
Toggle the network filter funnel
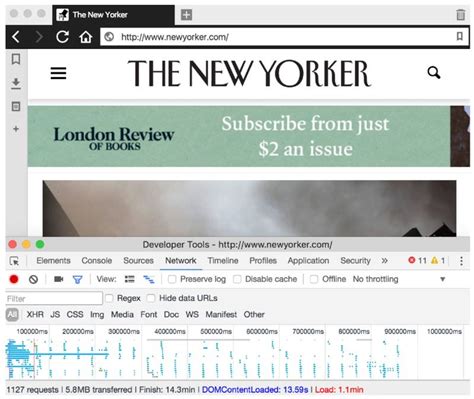77,279
